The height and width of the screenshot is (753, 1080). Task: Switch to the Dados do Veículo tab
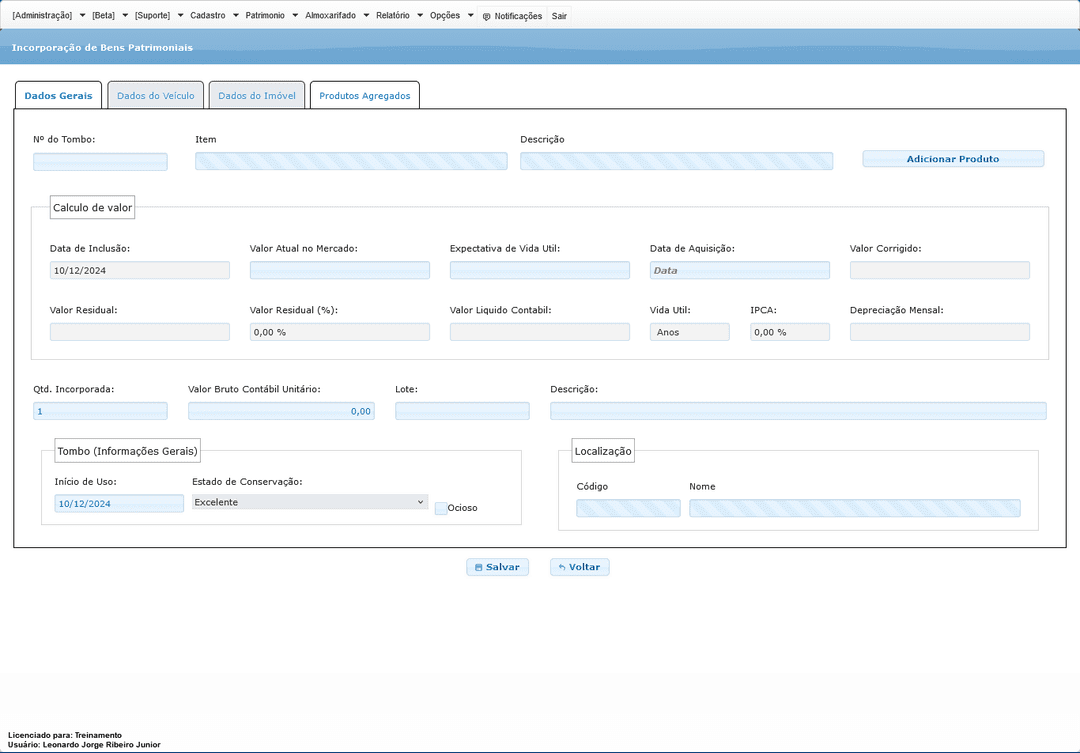156,95
